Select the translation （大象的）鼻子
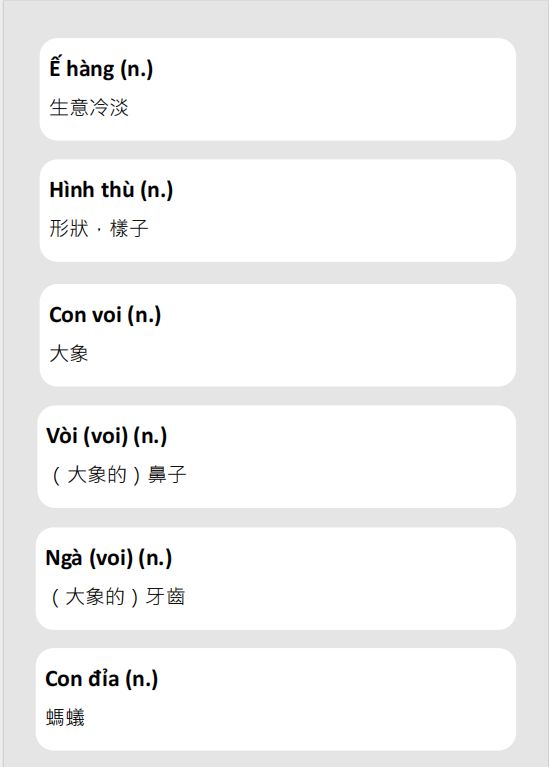Image resolution: width=549 pixels, height=767 pixels. [x=116, y=474]
